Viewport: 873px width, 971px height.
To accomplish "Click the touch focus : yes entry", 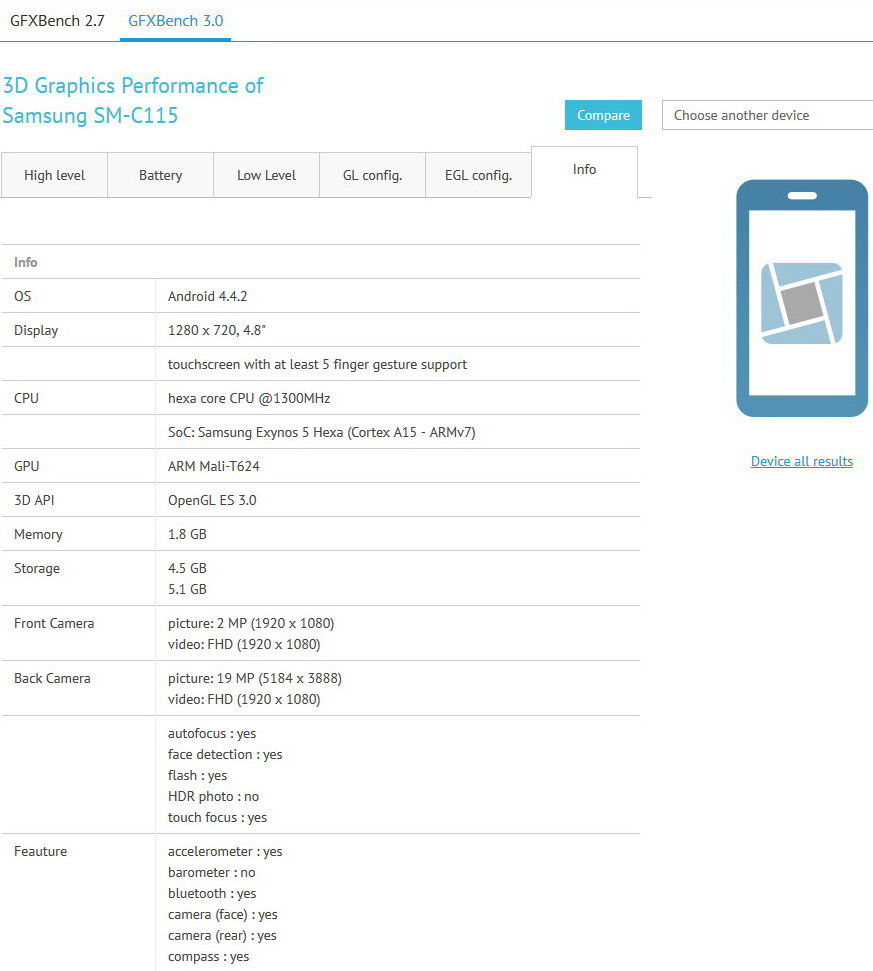I will tap(217, 818).
